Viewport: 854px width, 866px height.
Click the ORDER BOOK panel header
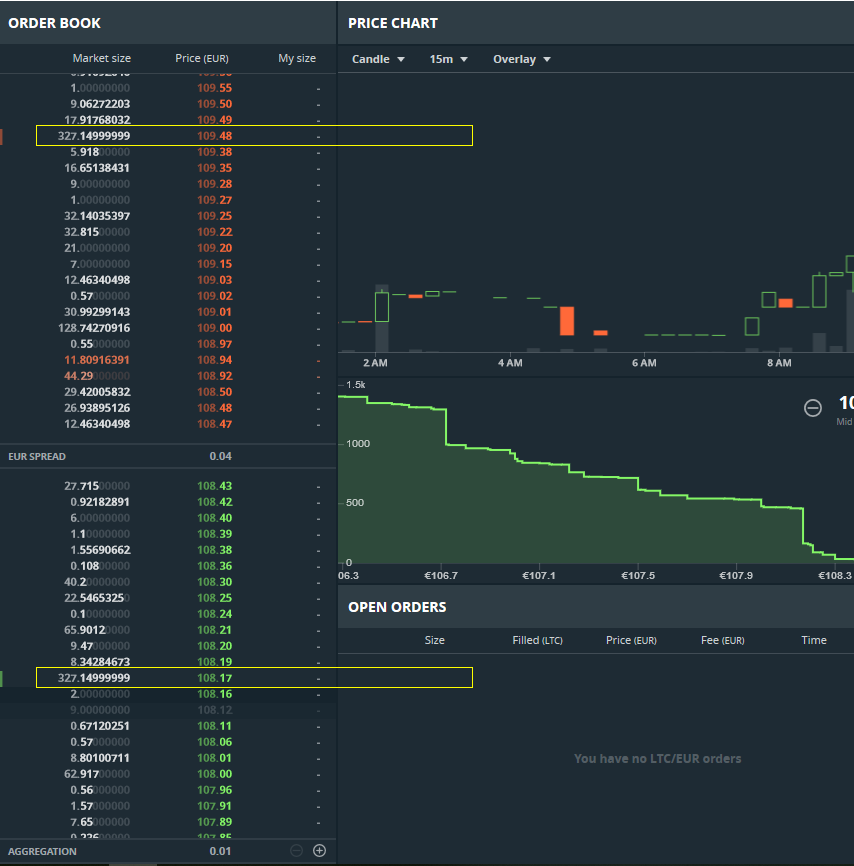55,23
